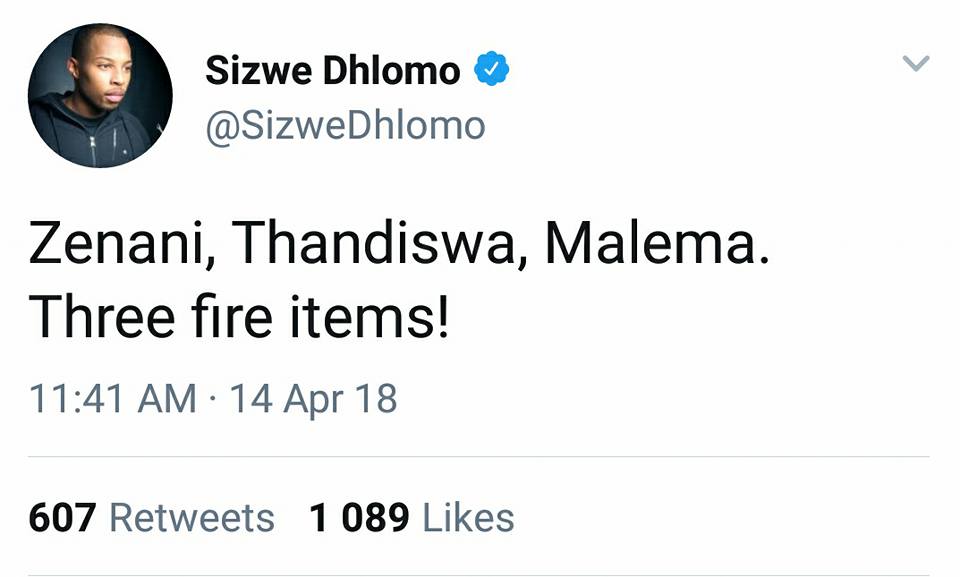960x577 pixels.
Task: Visit the @SizweDhlomo handle
Action: [345, 126]
